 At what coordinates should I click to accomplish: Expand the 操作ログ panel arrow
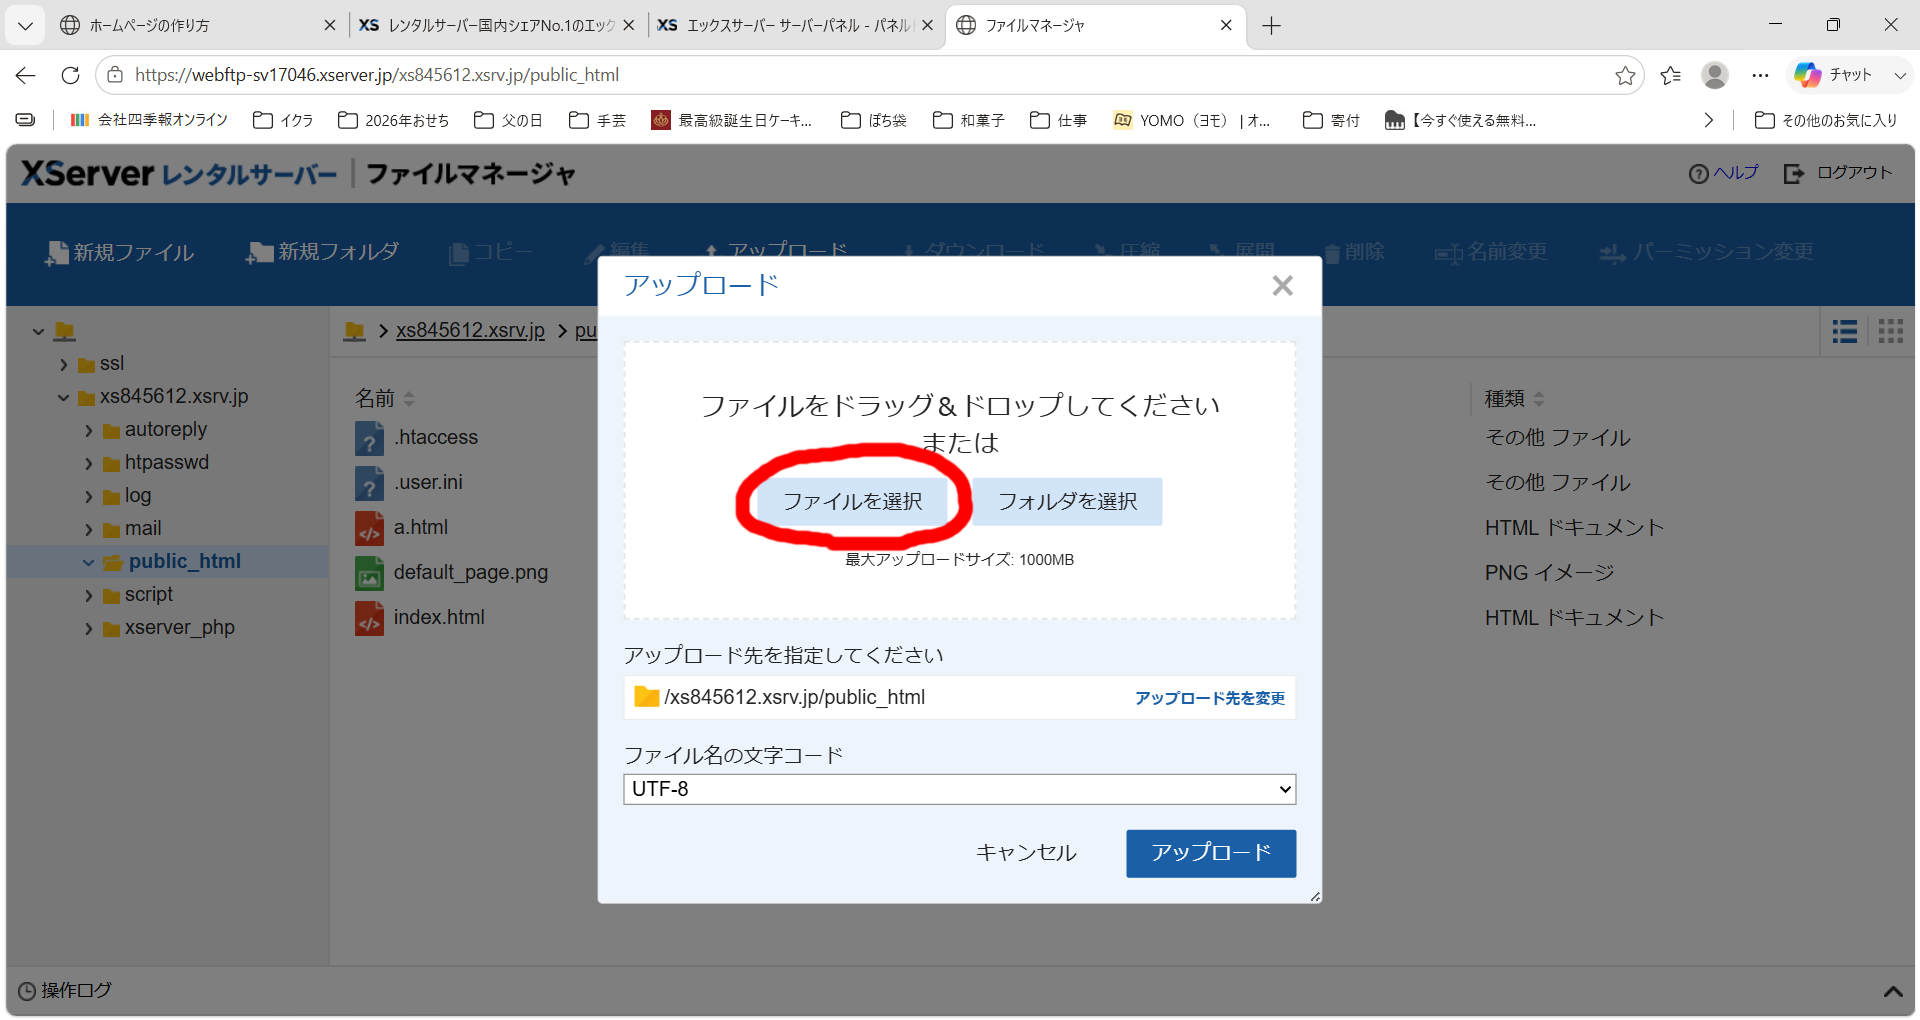[1892, 992]
